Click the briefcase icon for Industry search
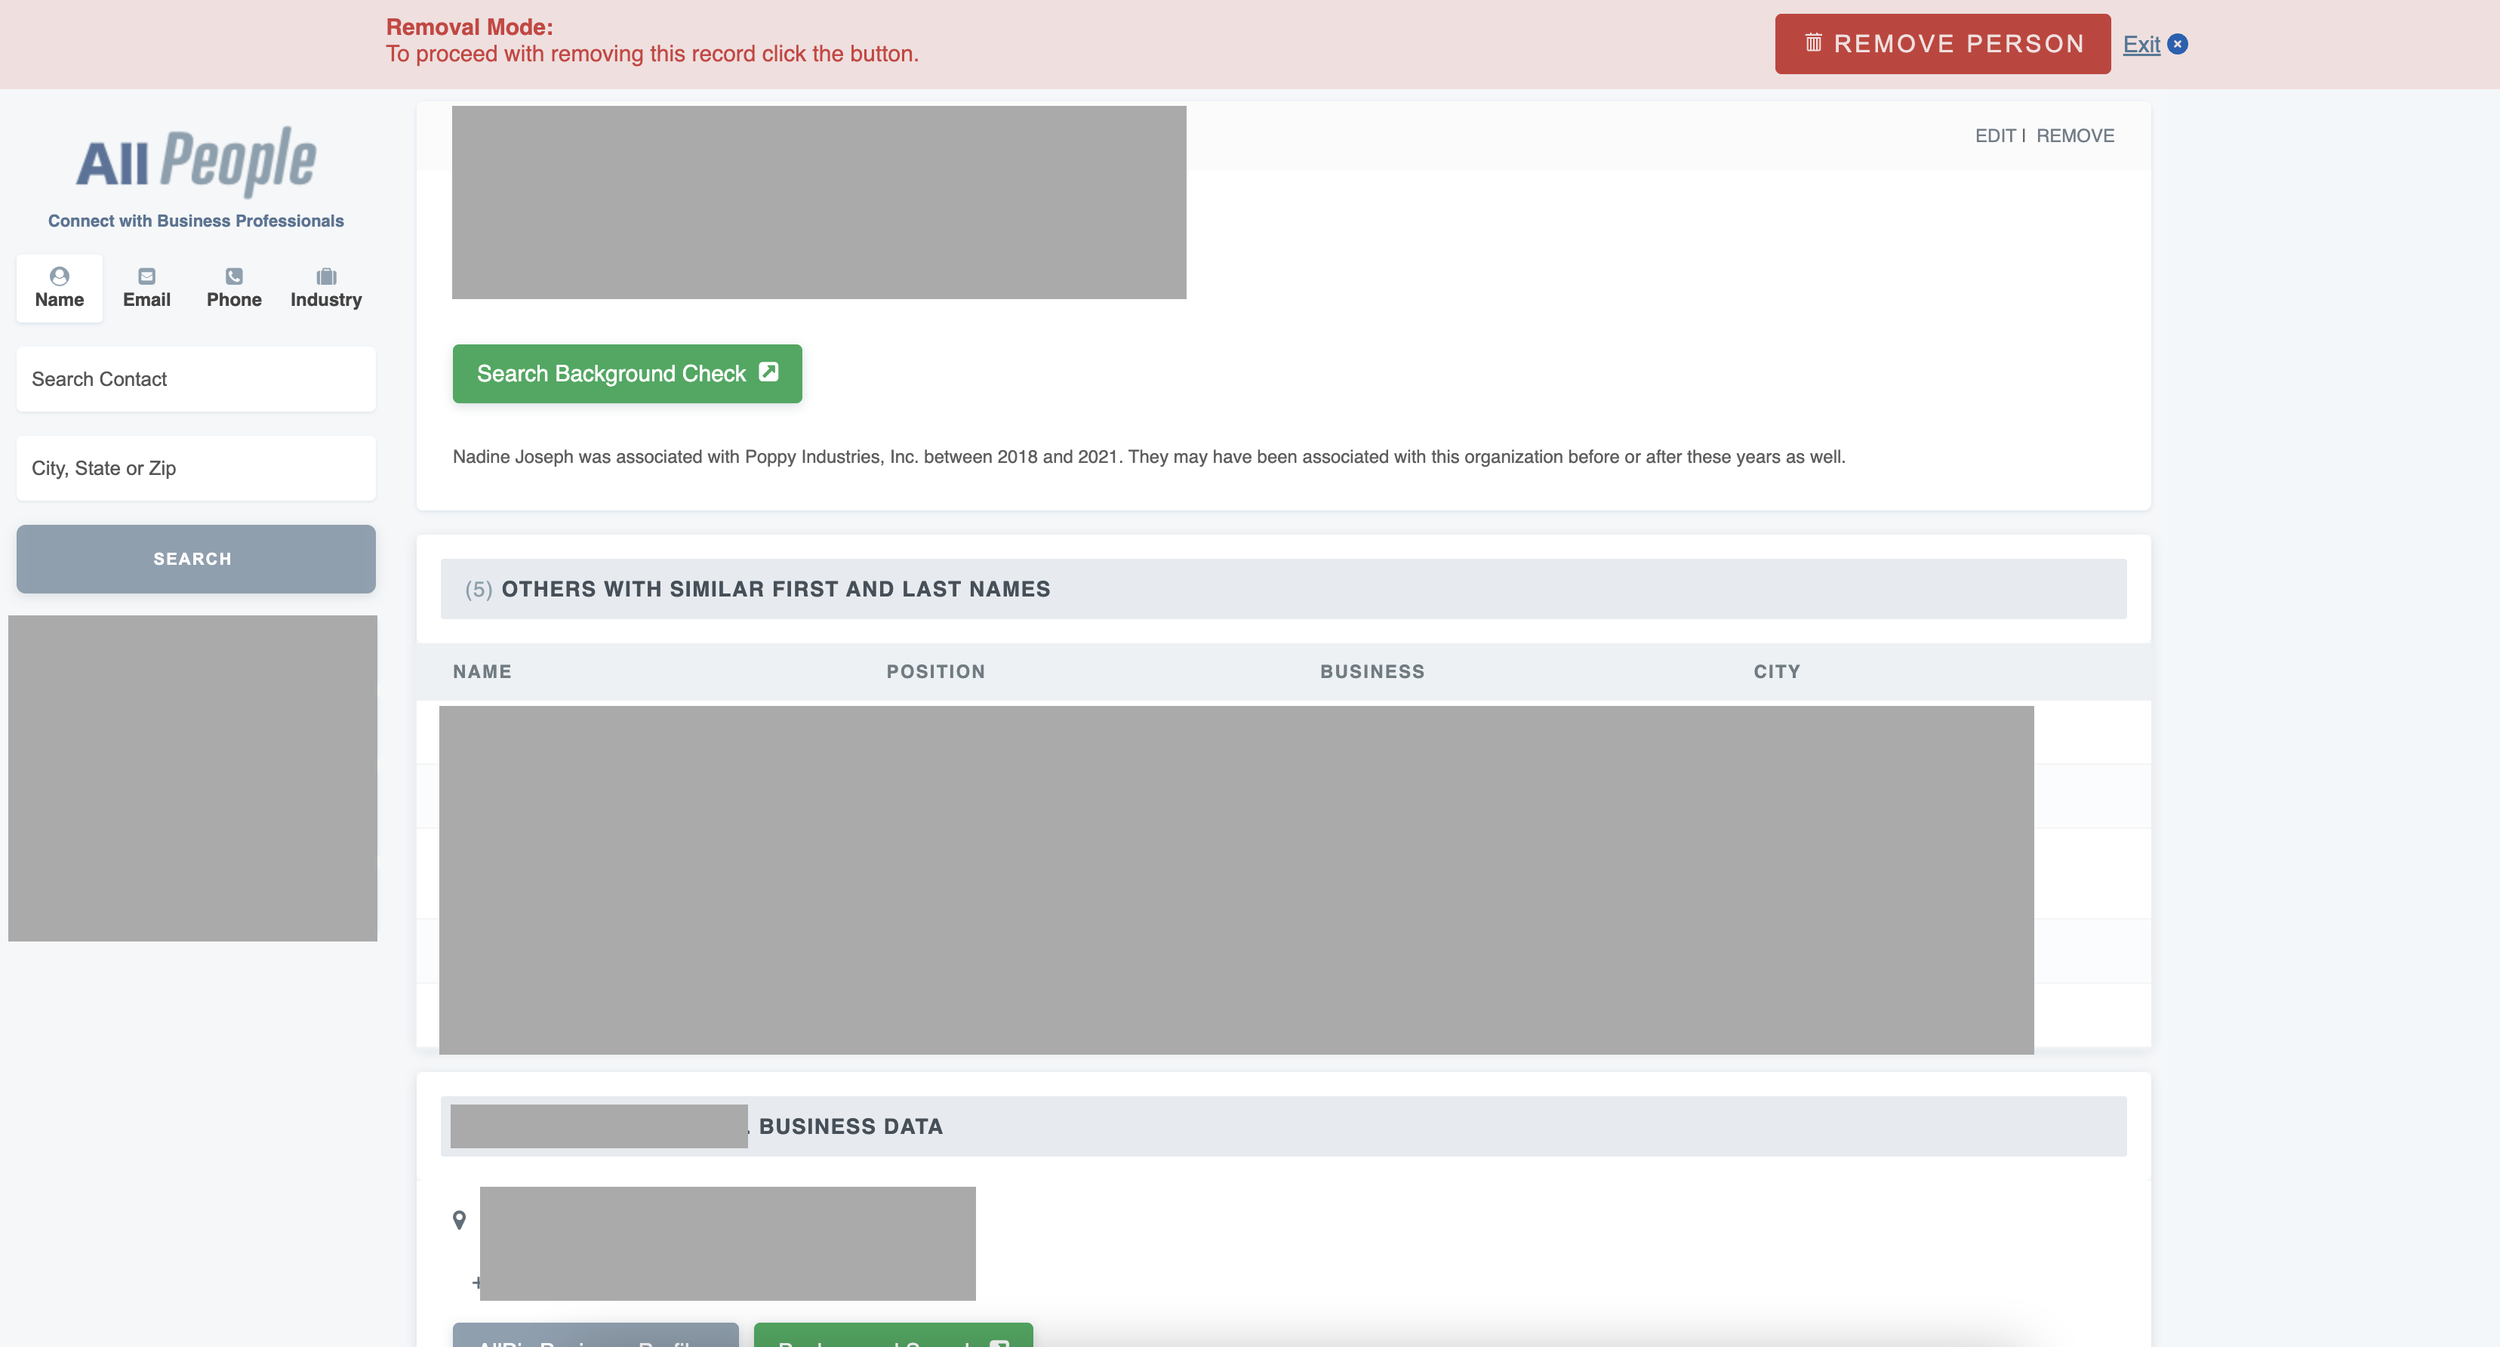The height and width of the screenshot is (1347, 2500). 326,276
